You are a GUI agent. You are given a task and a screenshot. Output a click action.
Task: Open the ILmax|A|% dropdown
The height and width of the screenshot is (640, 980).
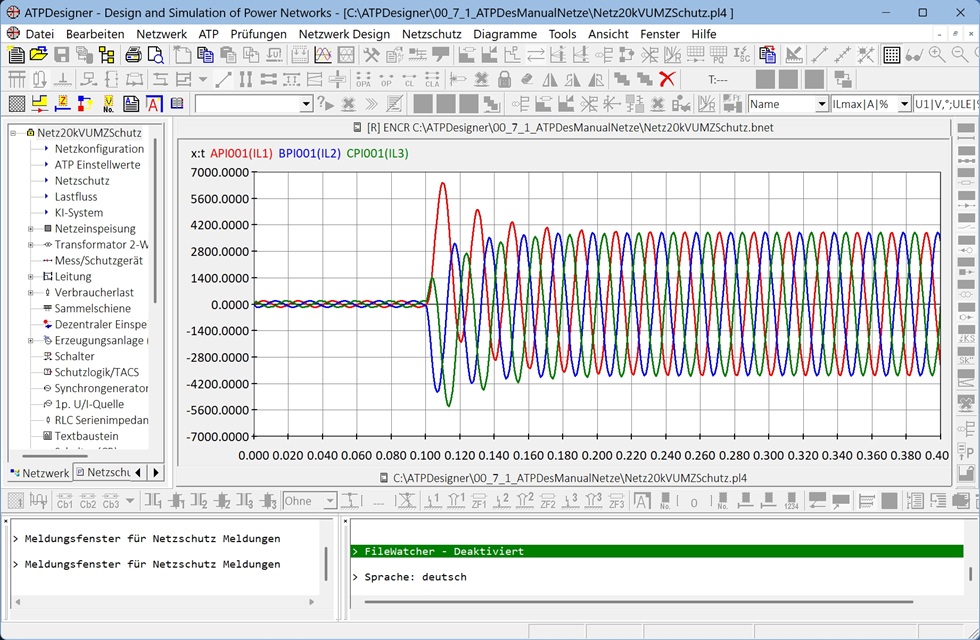pos(904,104)
